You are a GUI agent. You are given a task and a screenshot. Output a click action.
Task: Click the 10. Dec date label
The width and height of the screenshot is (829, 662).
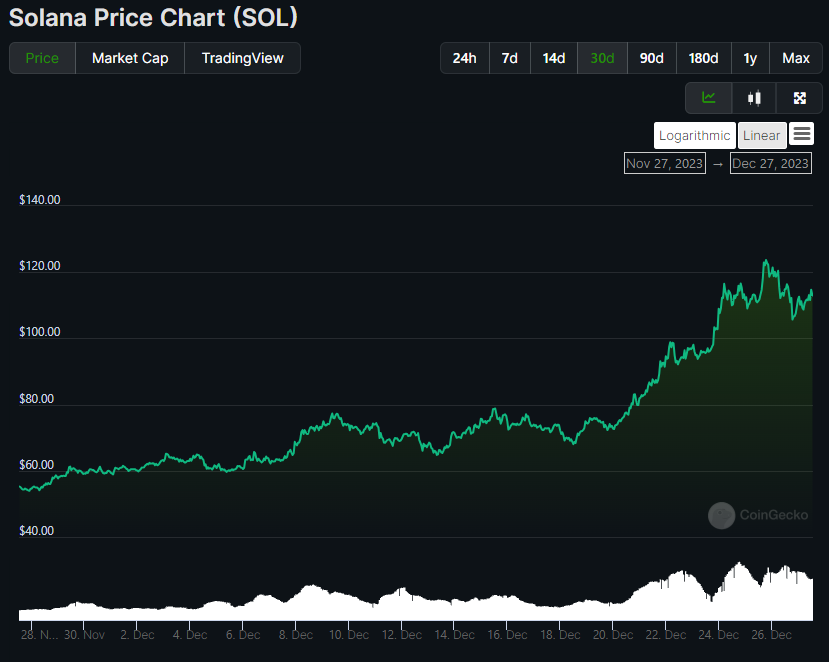click(349, 635)
